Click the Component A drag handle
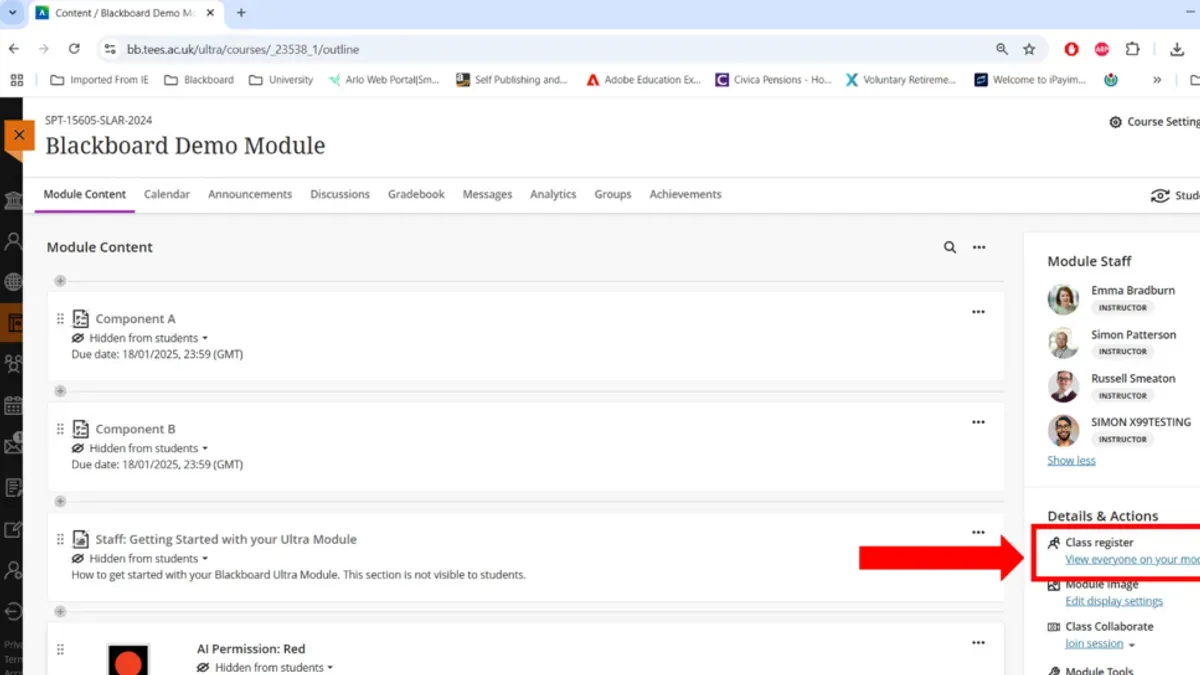The image size is (1200, 675). [x=60, y=319]
